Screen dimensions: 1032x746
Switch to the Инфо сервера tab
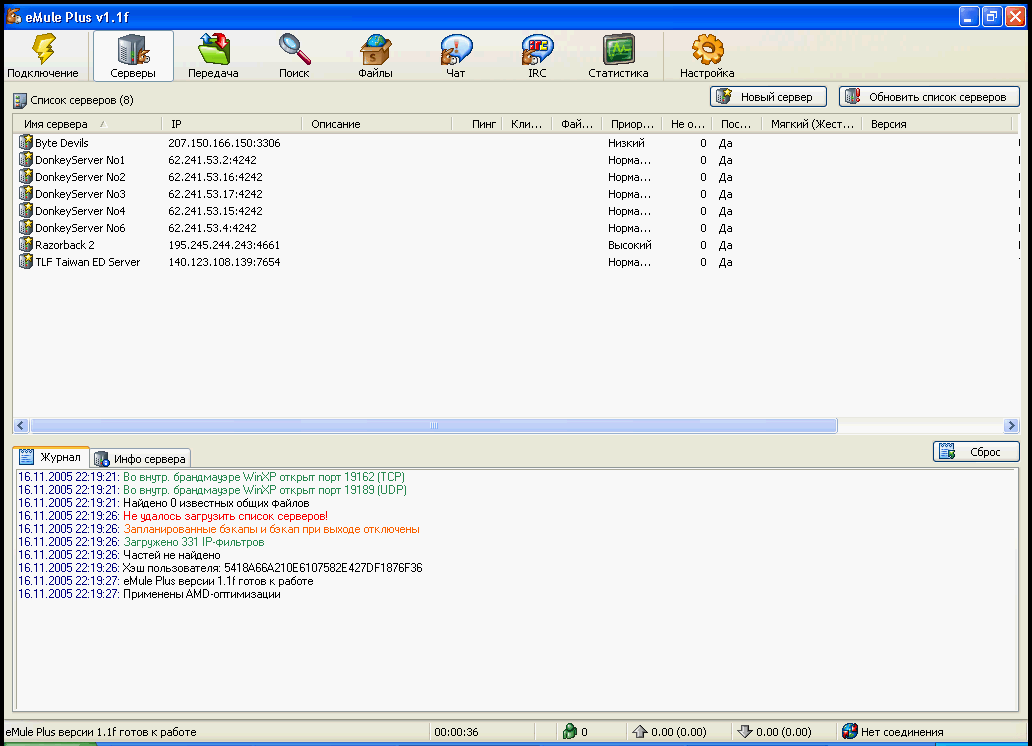[140, 459]
